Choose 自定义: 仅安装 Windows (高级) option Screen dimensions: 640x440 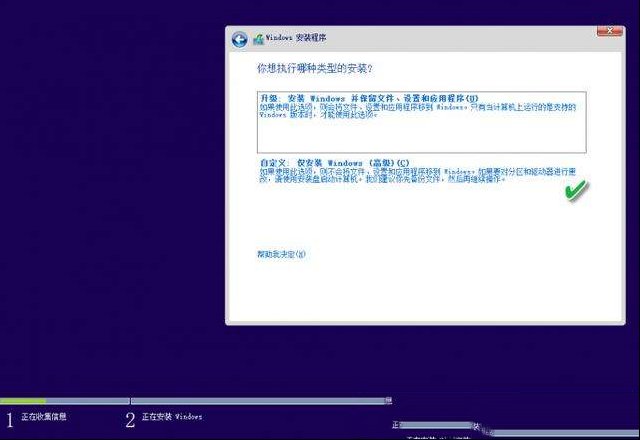tap(418, 171)
